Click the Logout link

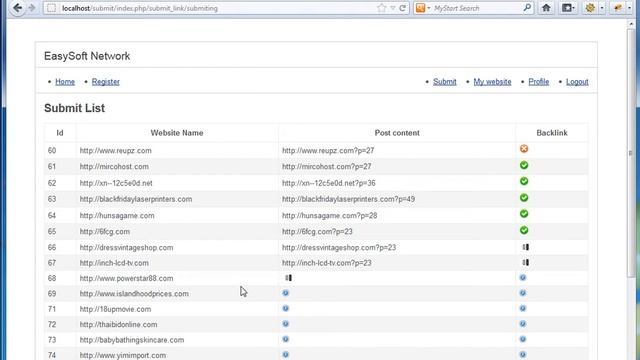[577, 82]
